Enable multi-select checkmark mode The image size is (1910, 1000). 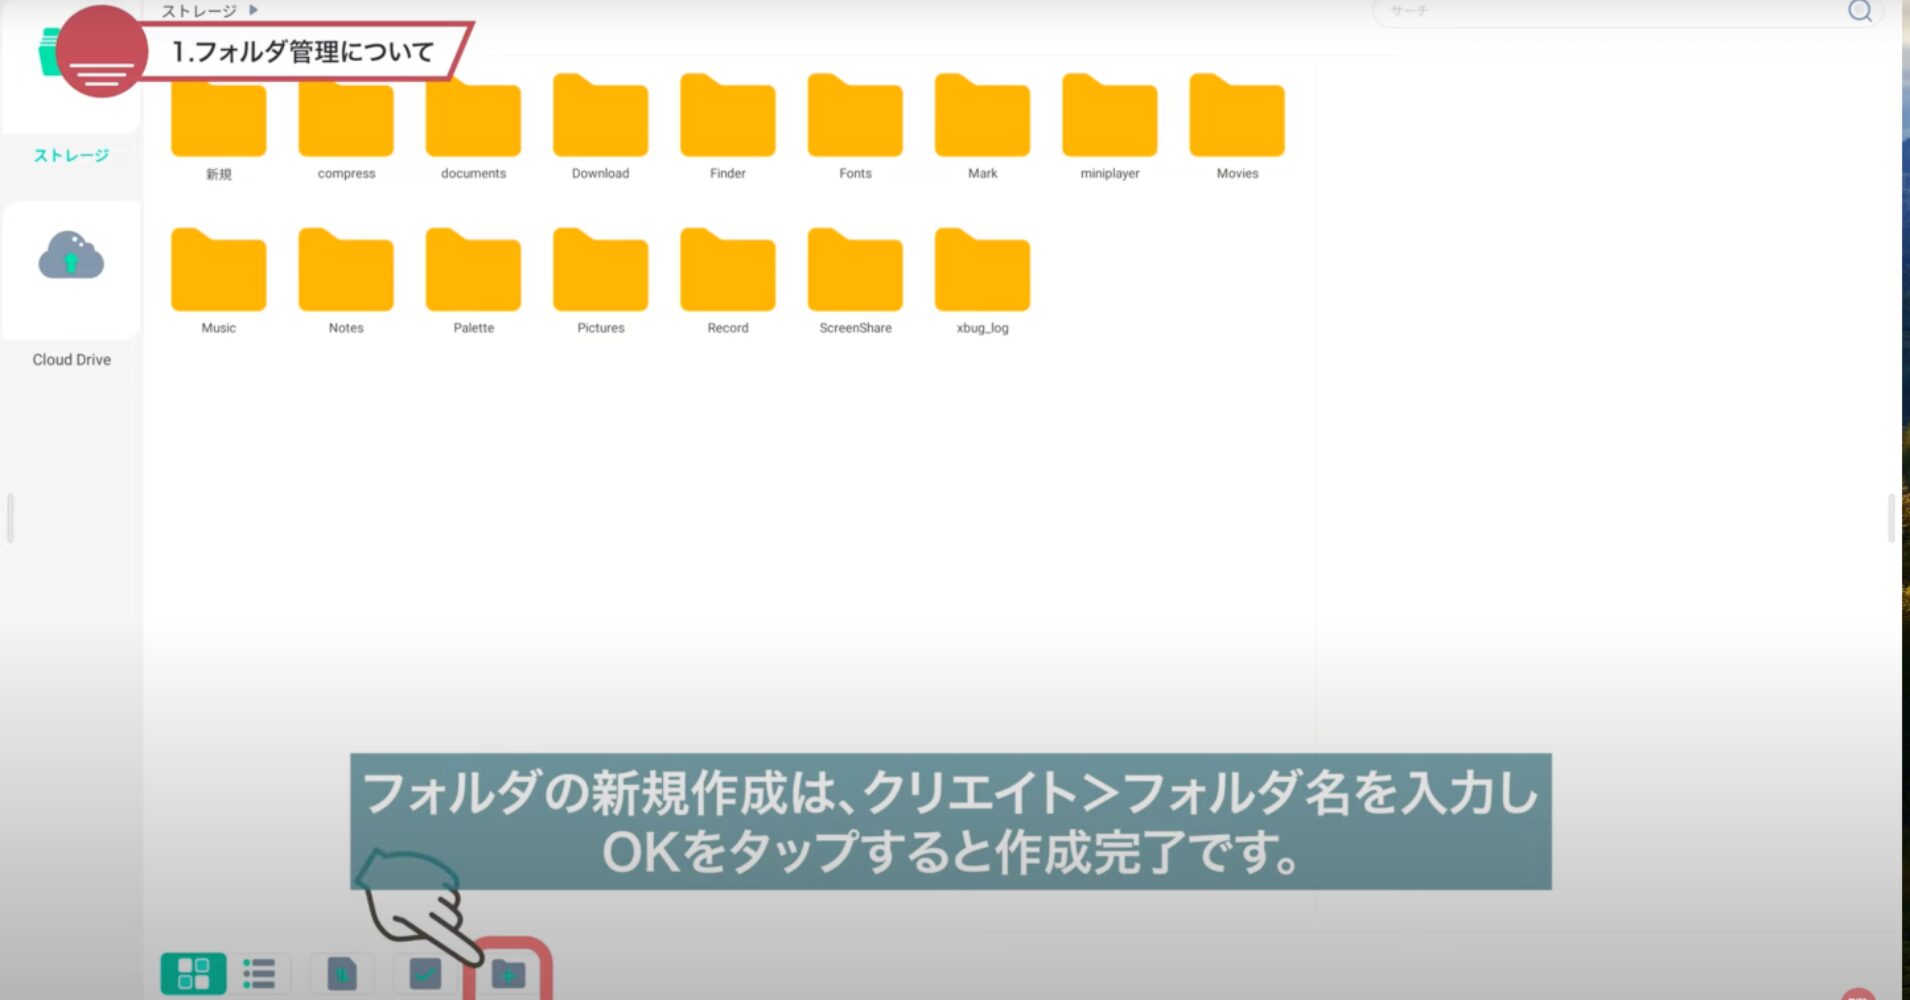tap(425, 973)
